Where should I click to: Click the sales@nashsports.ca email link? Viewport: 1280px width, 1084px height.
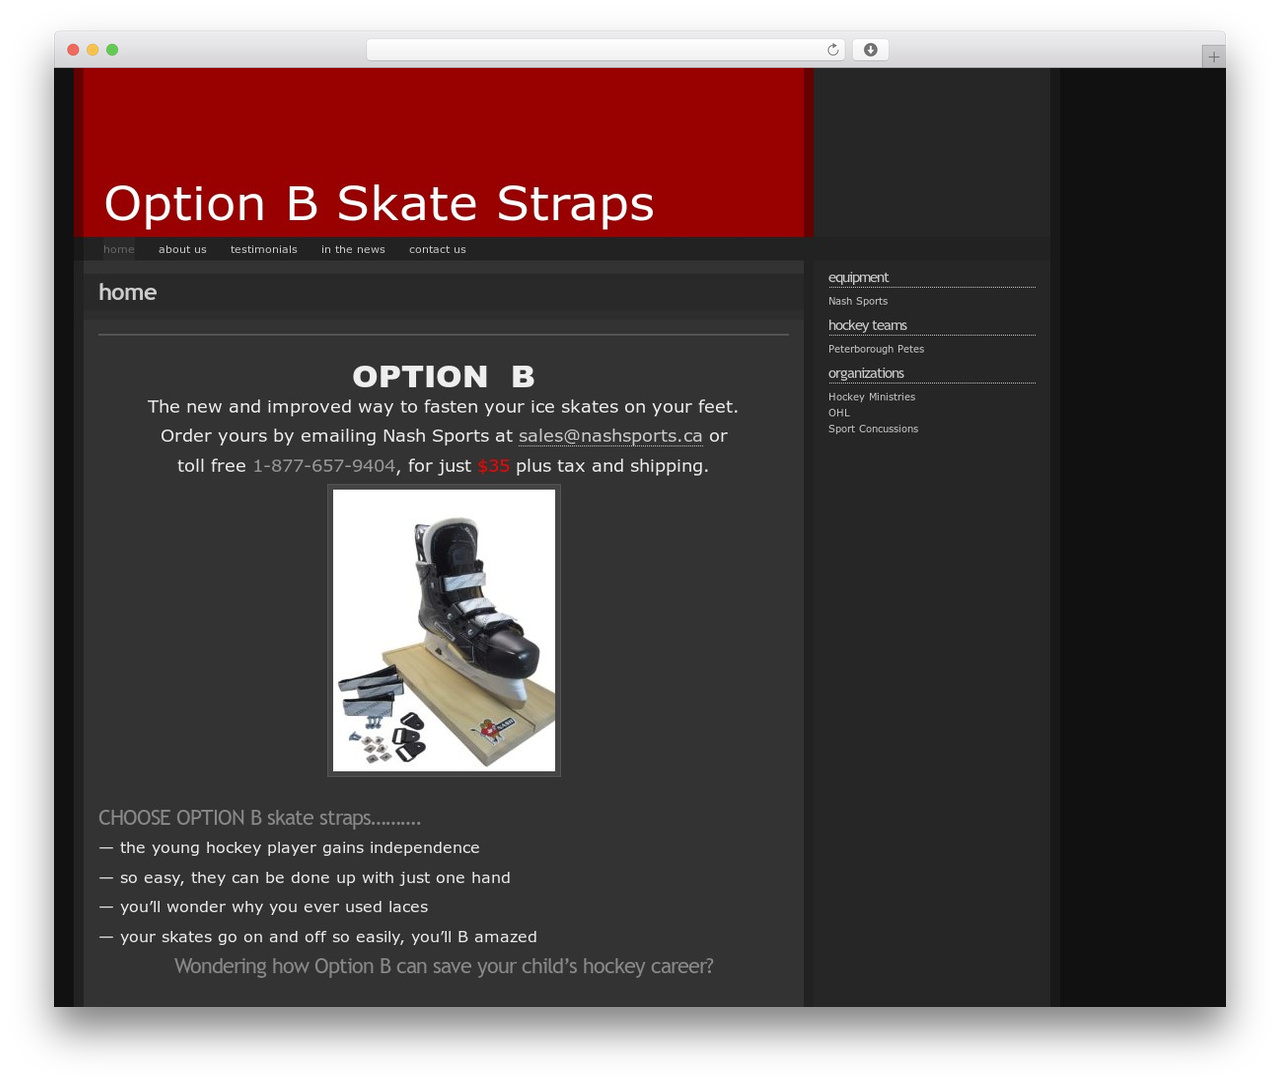coord(610,436)
